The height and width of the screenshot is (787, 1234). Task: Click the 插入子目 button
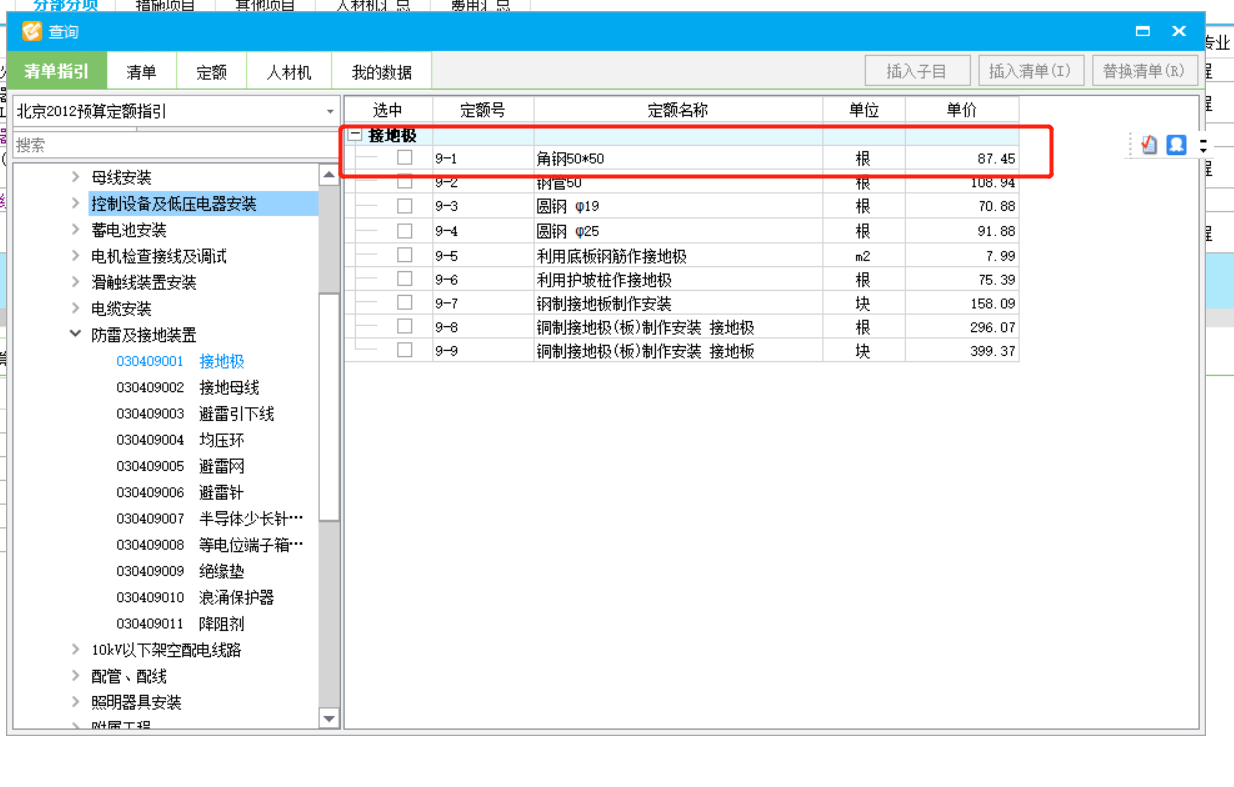coord(918,71)
